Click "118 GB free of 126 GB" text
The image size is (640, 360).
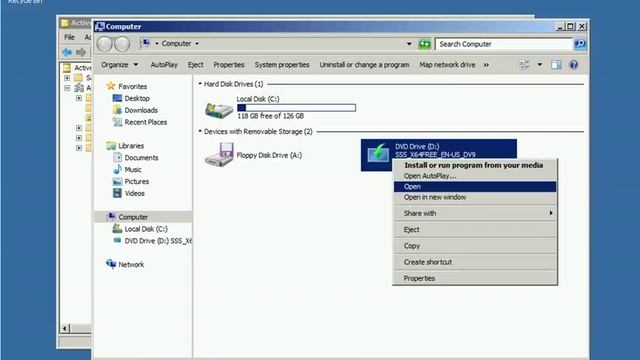(x=271, y=116)
